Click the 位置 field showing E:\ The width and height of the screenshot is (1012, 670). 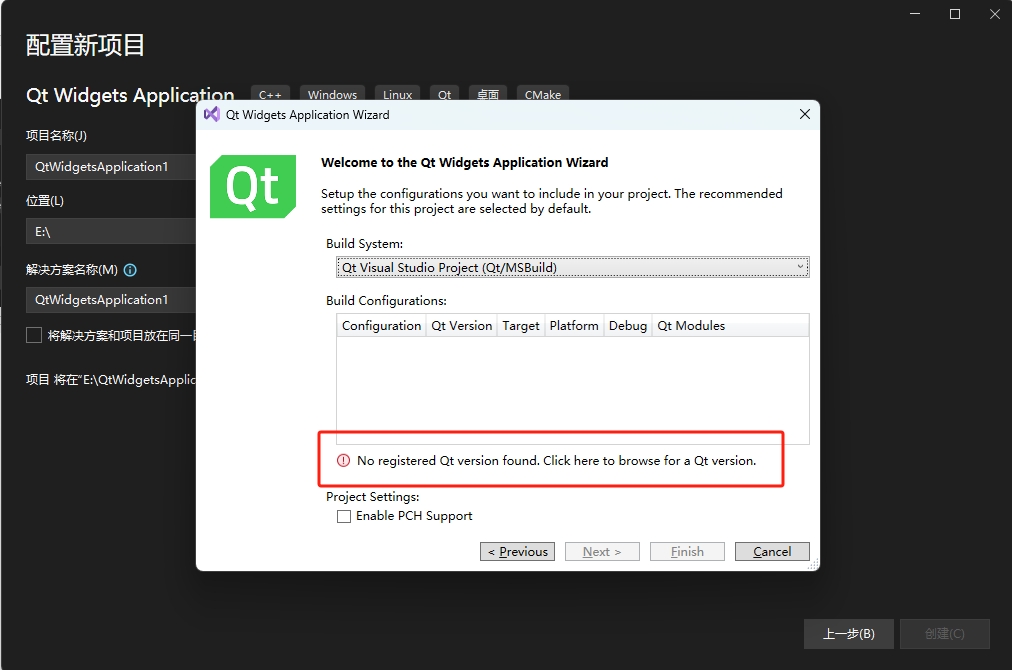click(110, 231)
